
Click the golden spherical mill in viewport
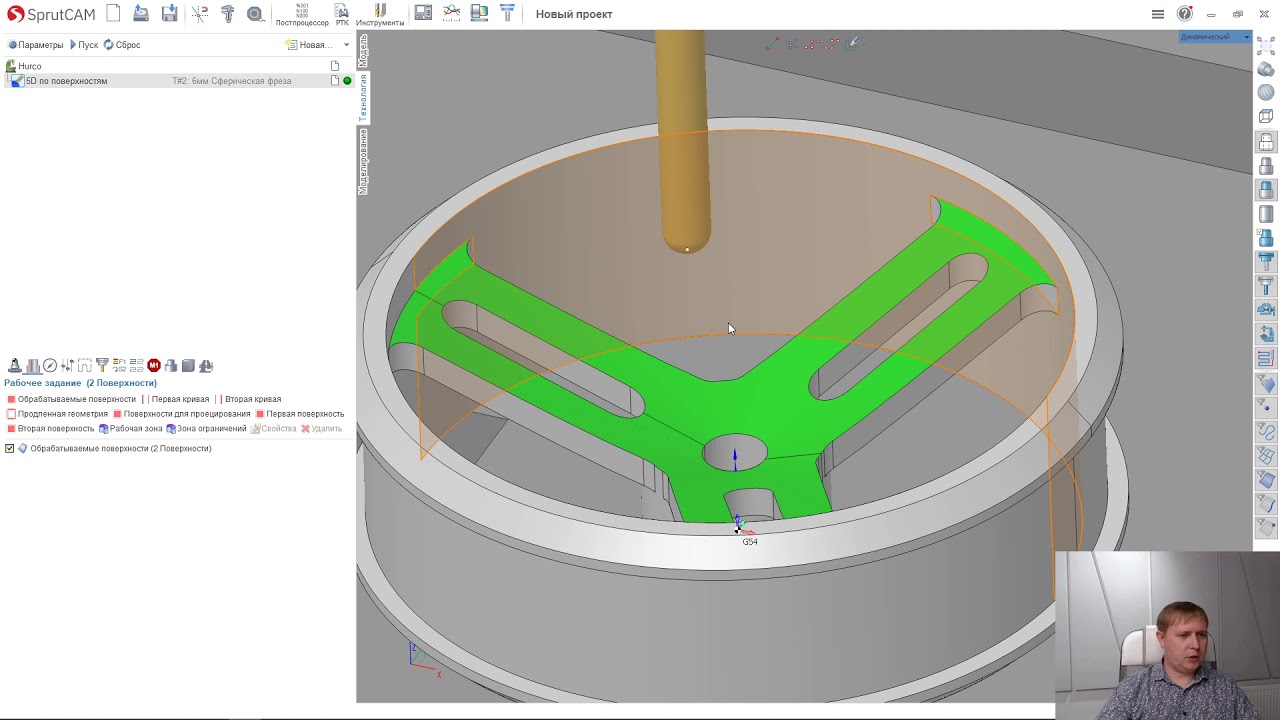pos(684,140)
